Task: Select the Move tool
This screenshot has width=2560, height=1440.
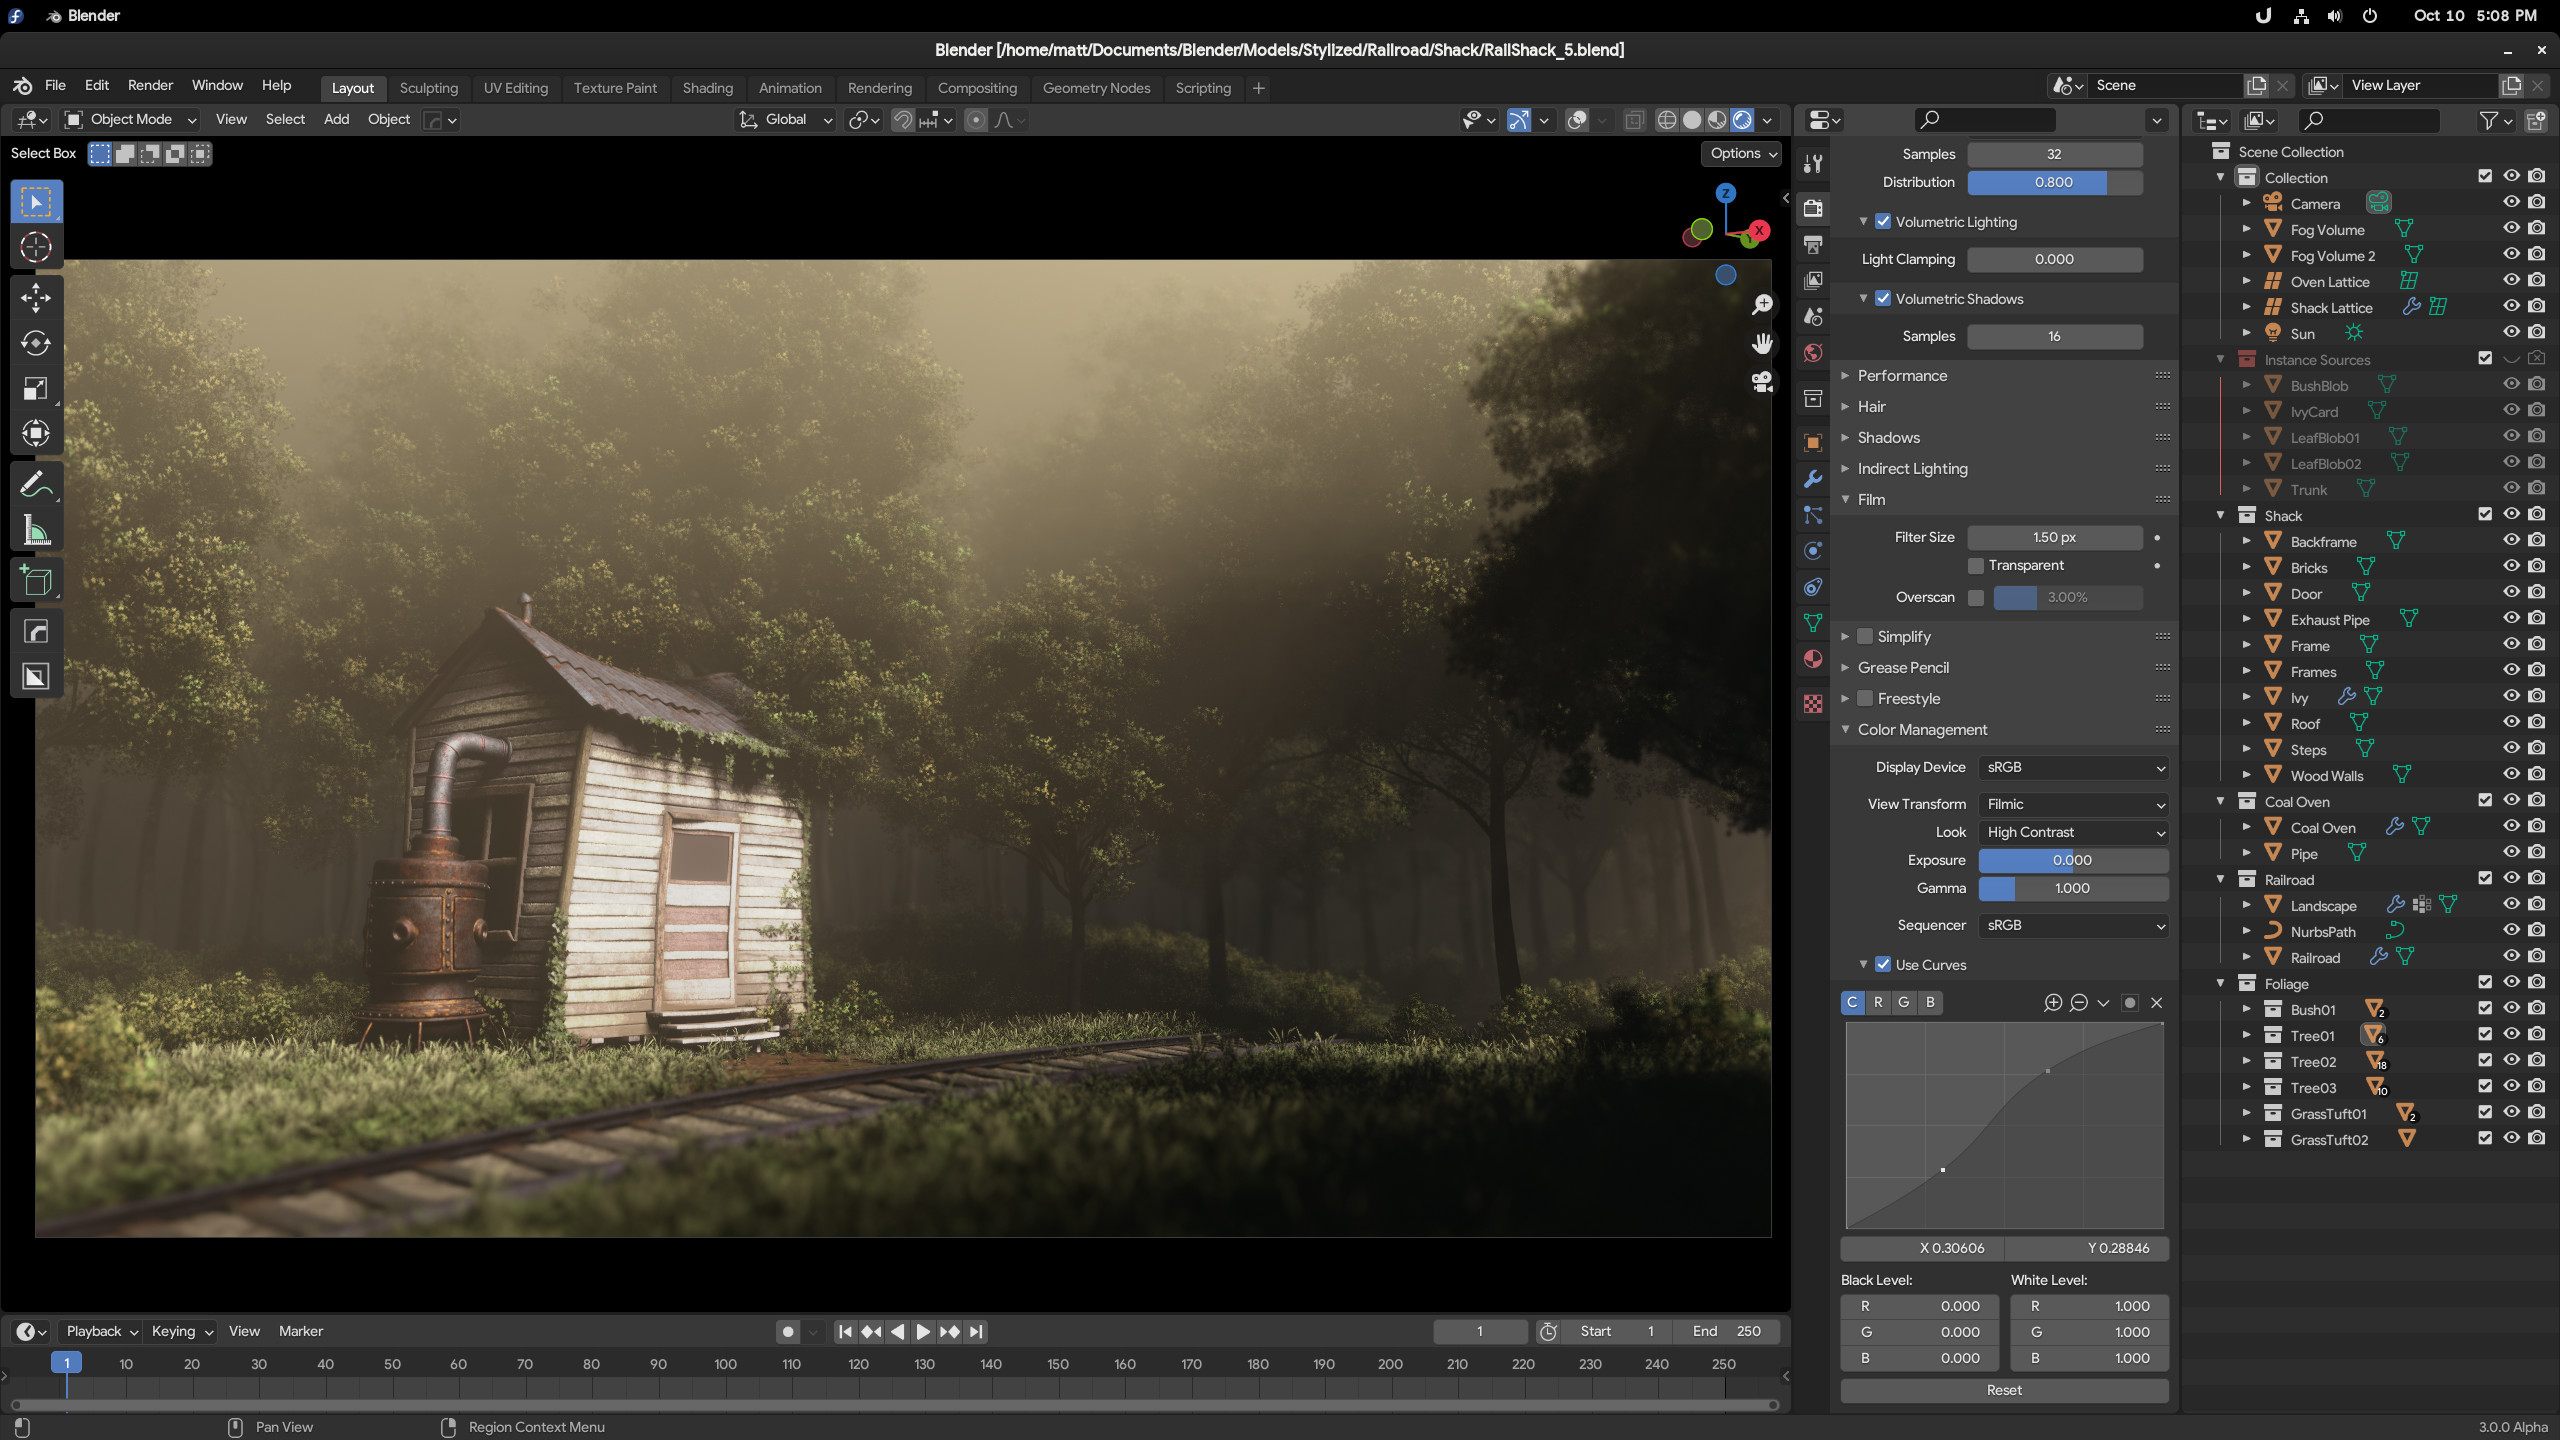Action: click(x=36, y=298)
